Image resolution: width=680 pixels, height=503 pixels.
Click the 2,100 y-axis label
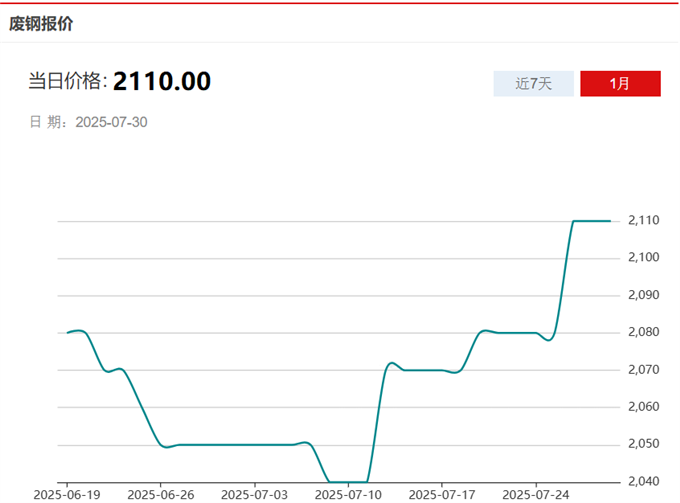(643, 258)
